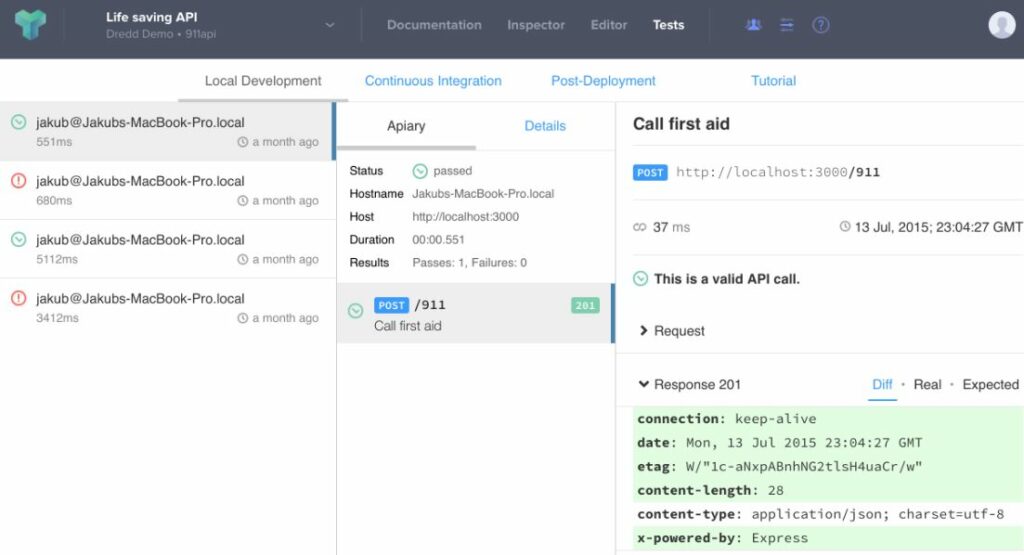Click check icon beside /911 transaction
Image resolution: width=1024 pixels, height=555 pixels.
355,311
